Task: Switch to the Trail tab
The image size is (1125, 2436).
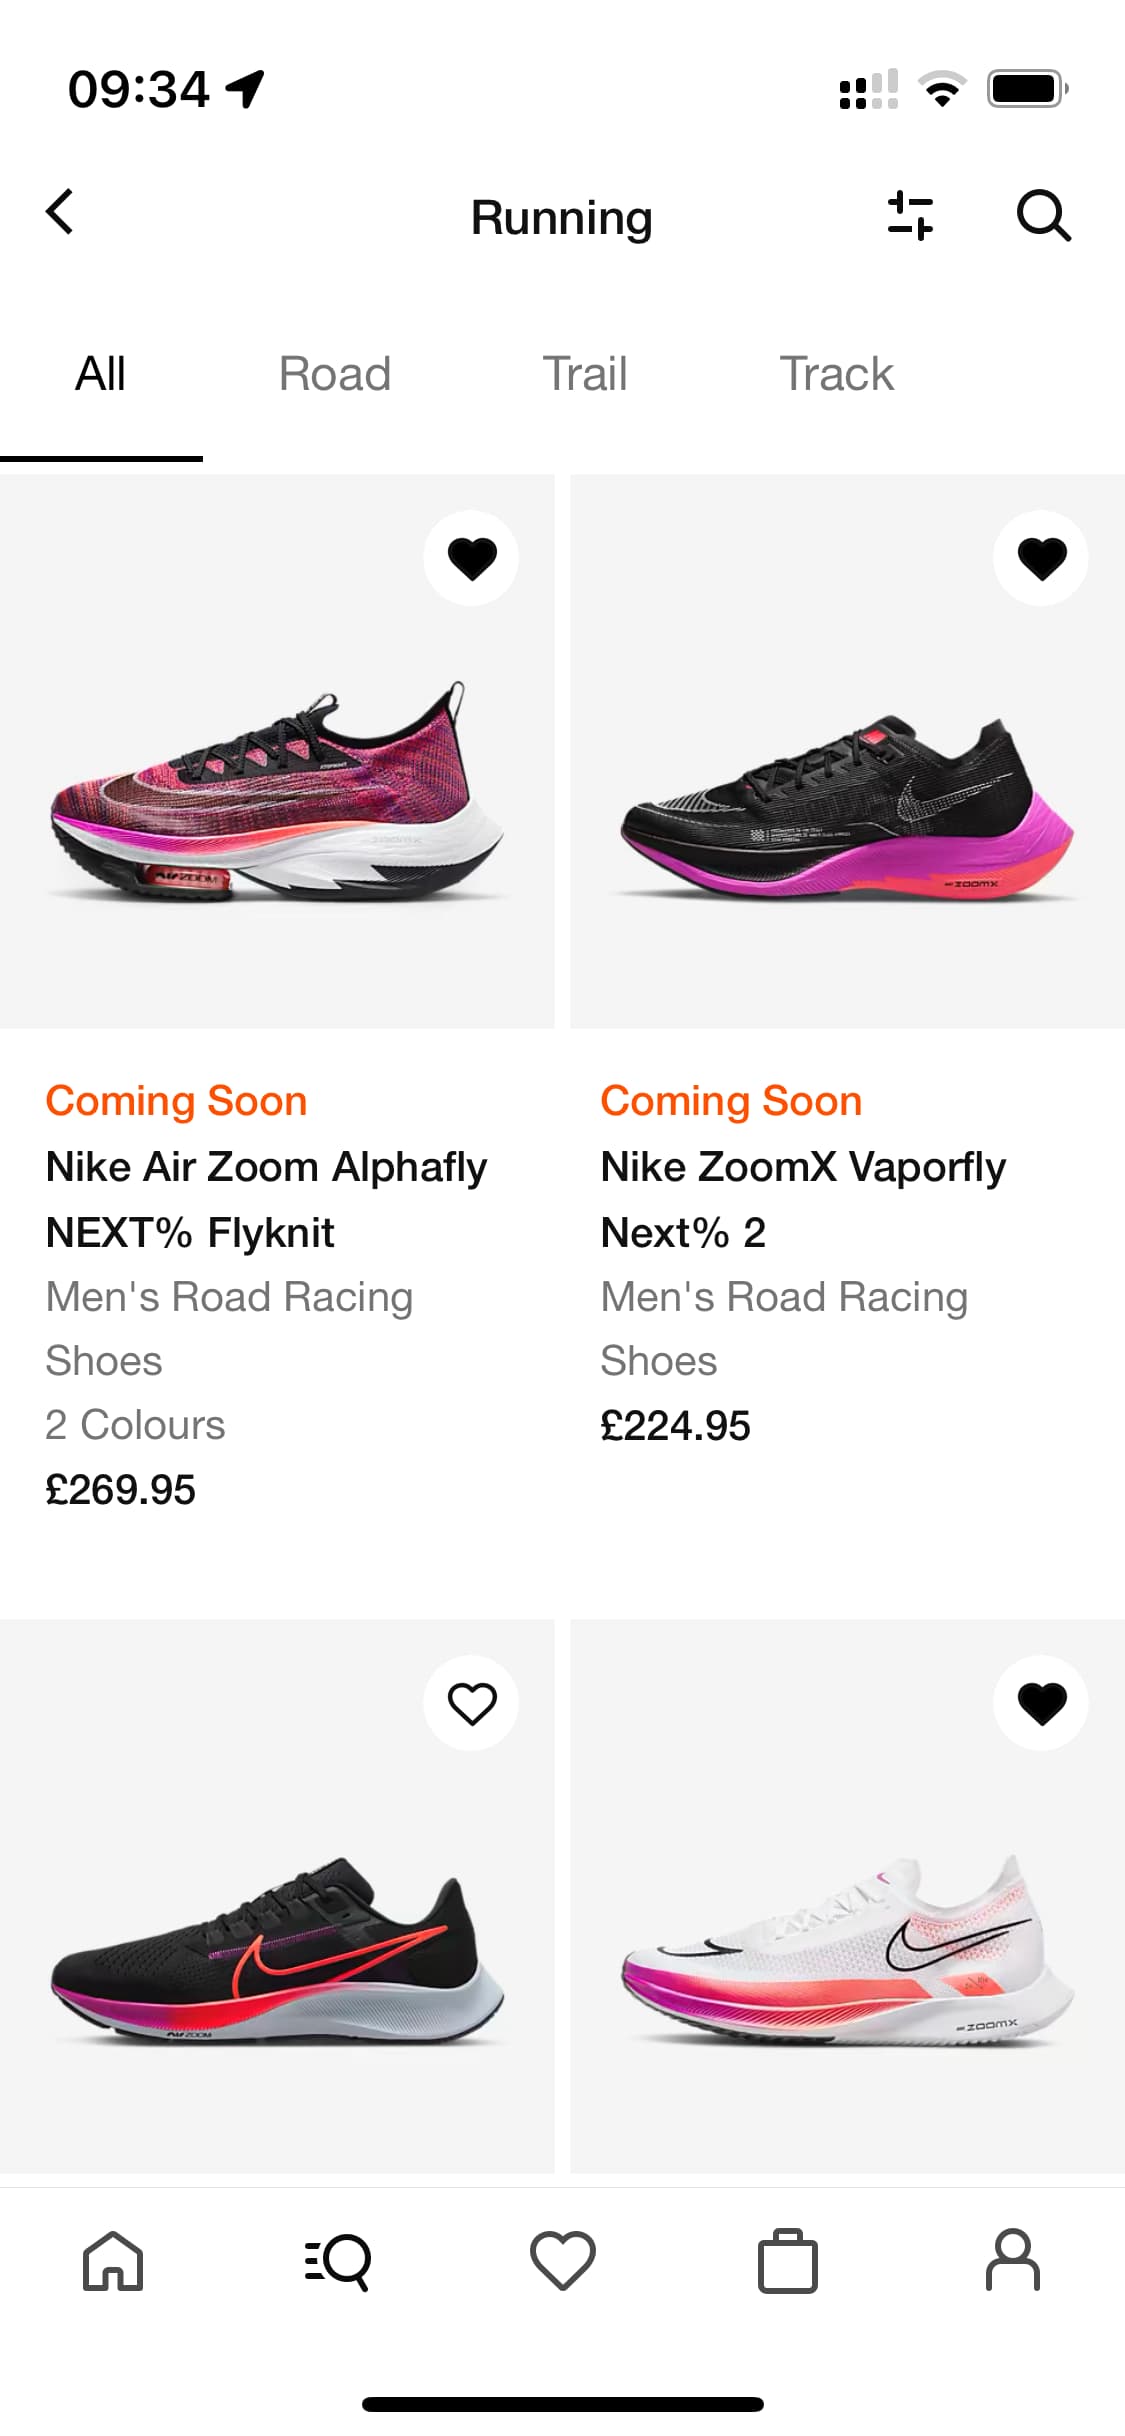Action: pyautogui.click(x=585, y=375)
